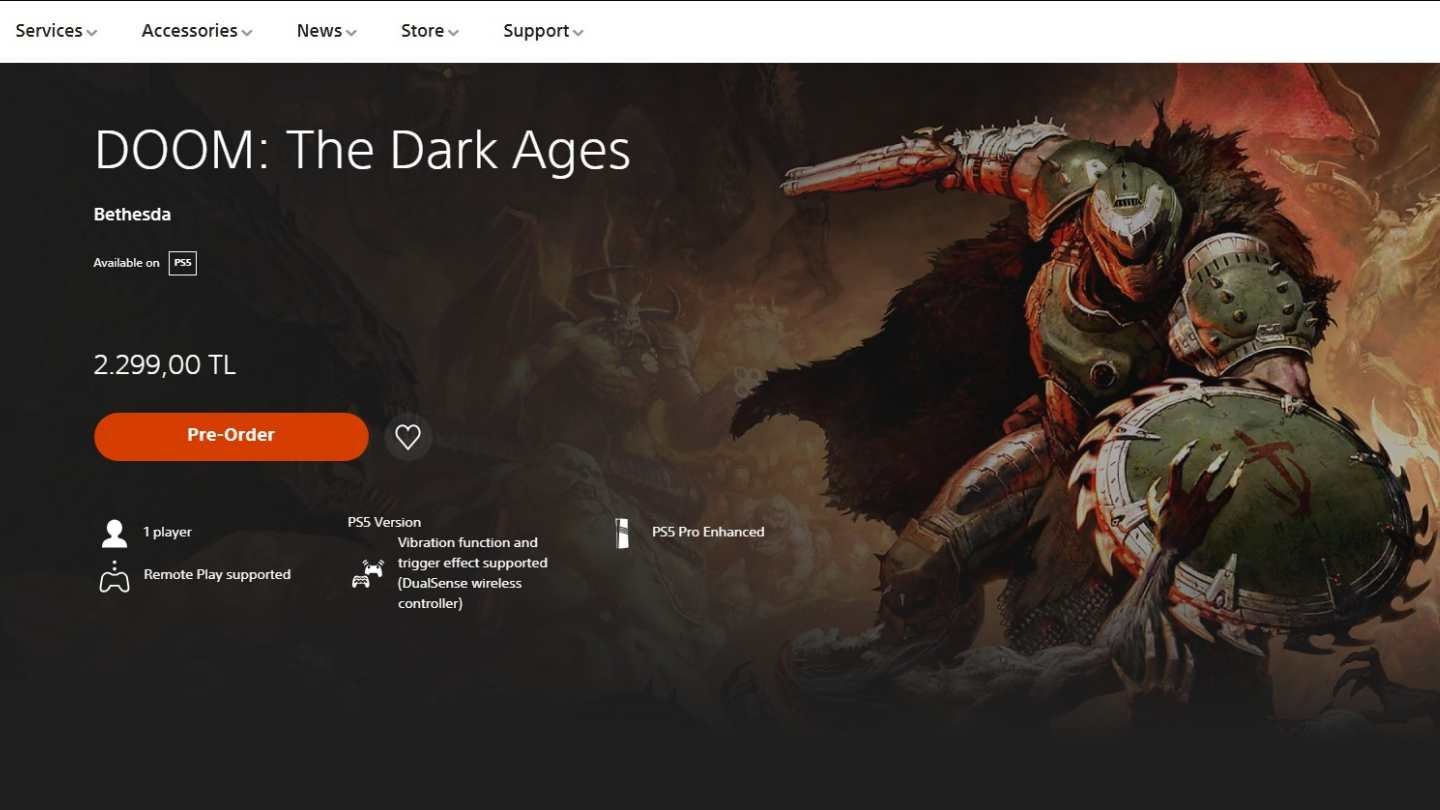Click the Remote Play controller icon
The image size is (1440, 810).
114,577
